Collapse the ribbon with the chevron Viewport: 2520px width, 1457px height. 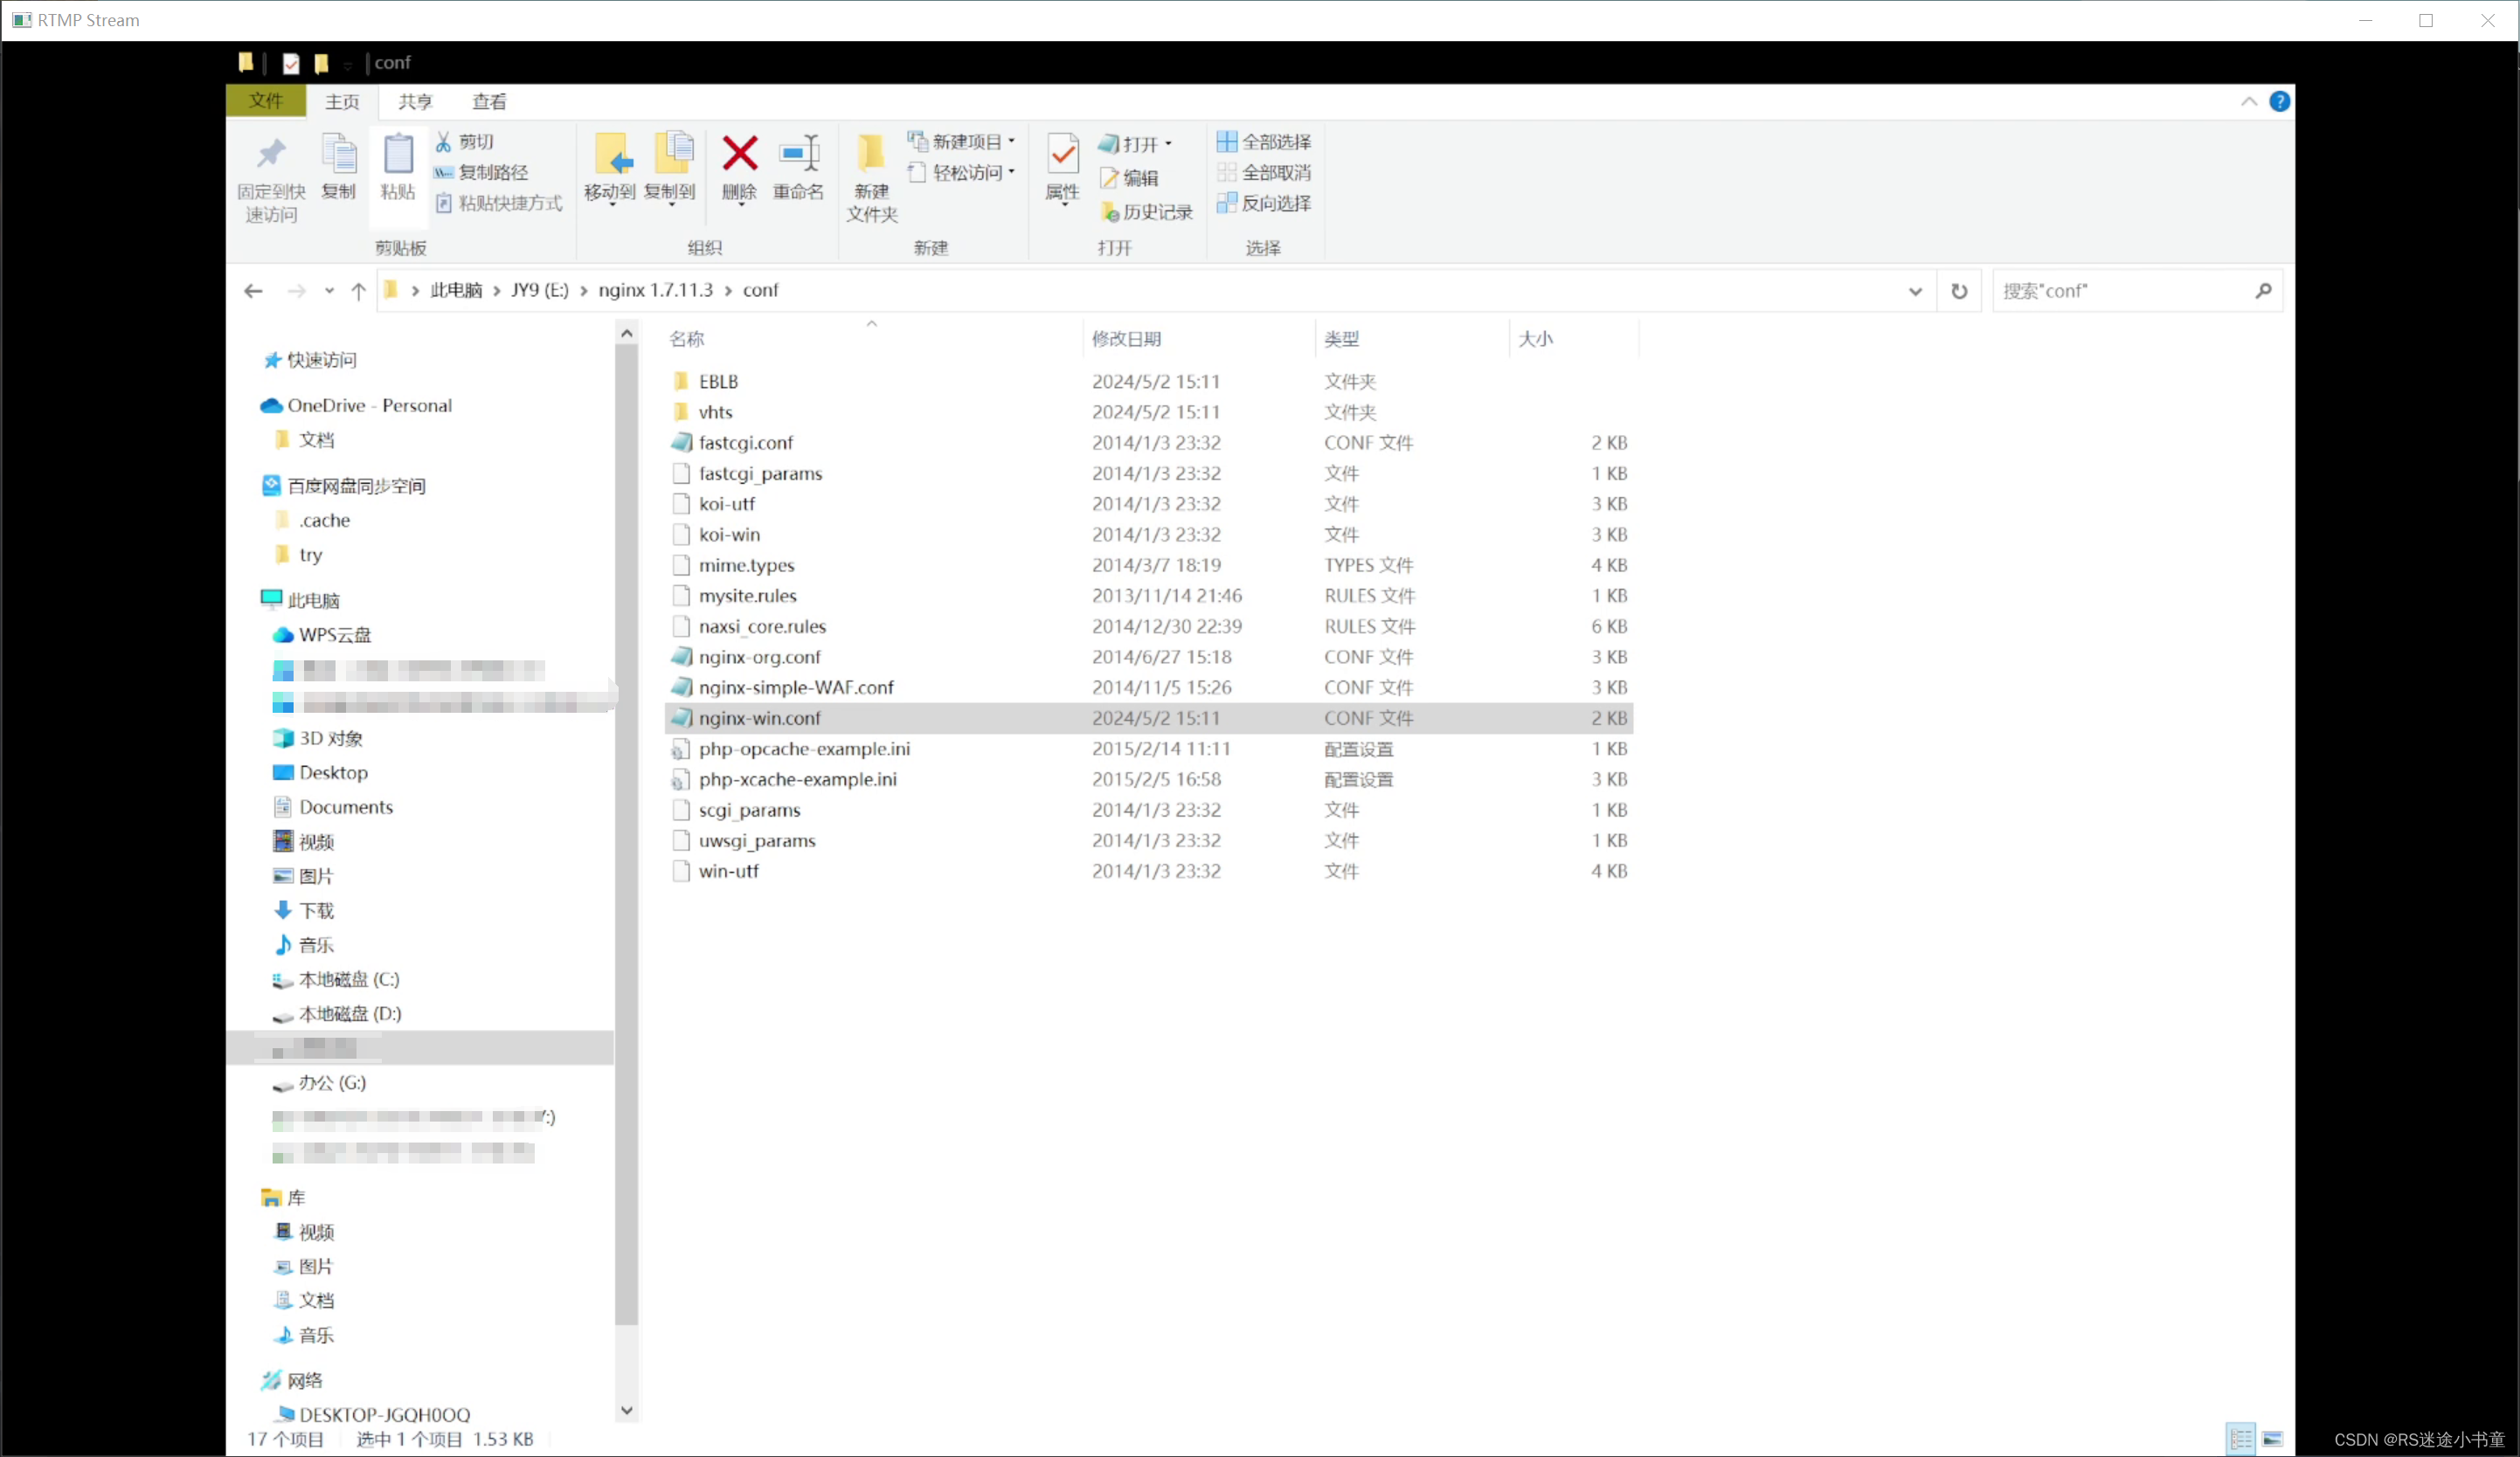(2248, 102)
